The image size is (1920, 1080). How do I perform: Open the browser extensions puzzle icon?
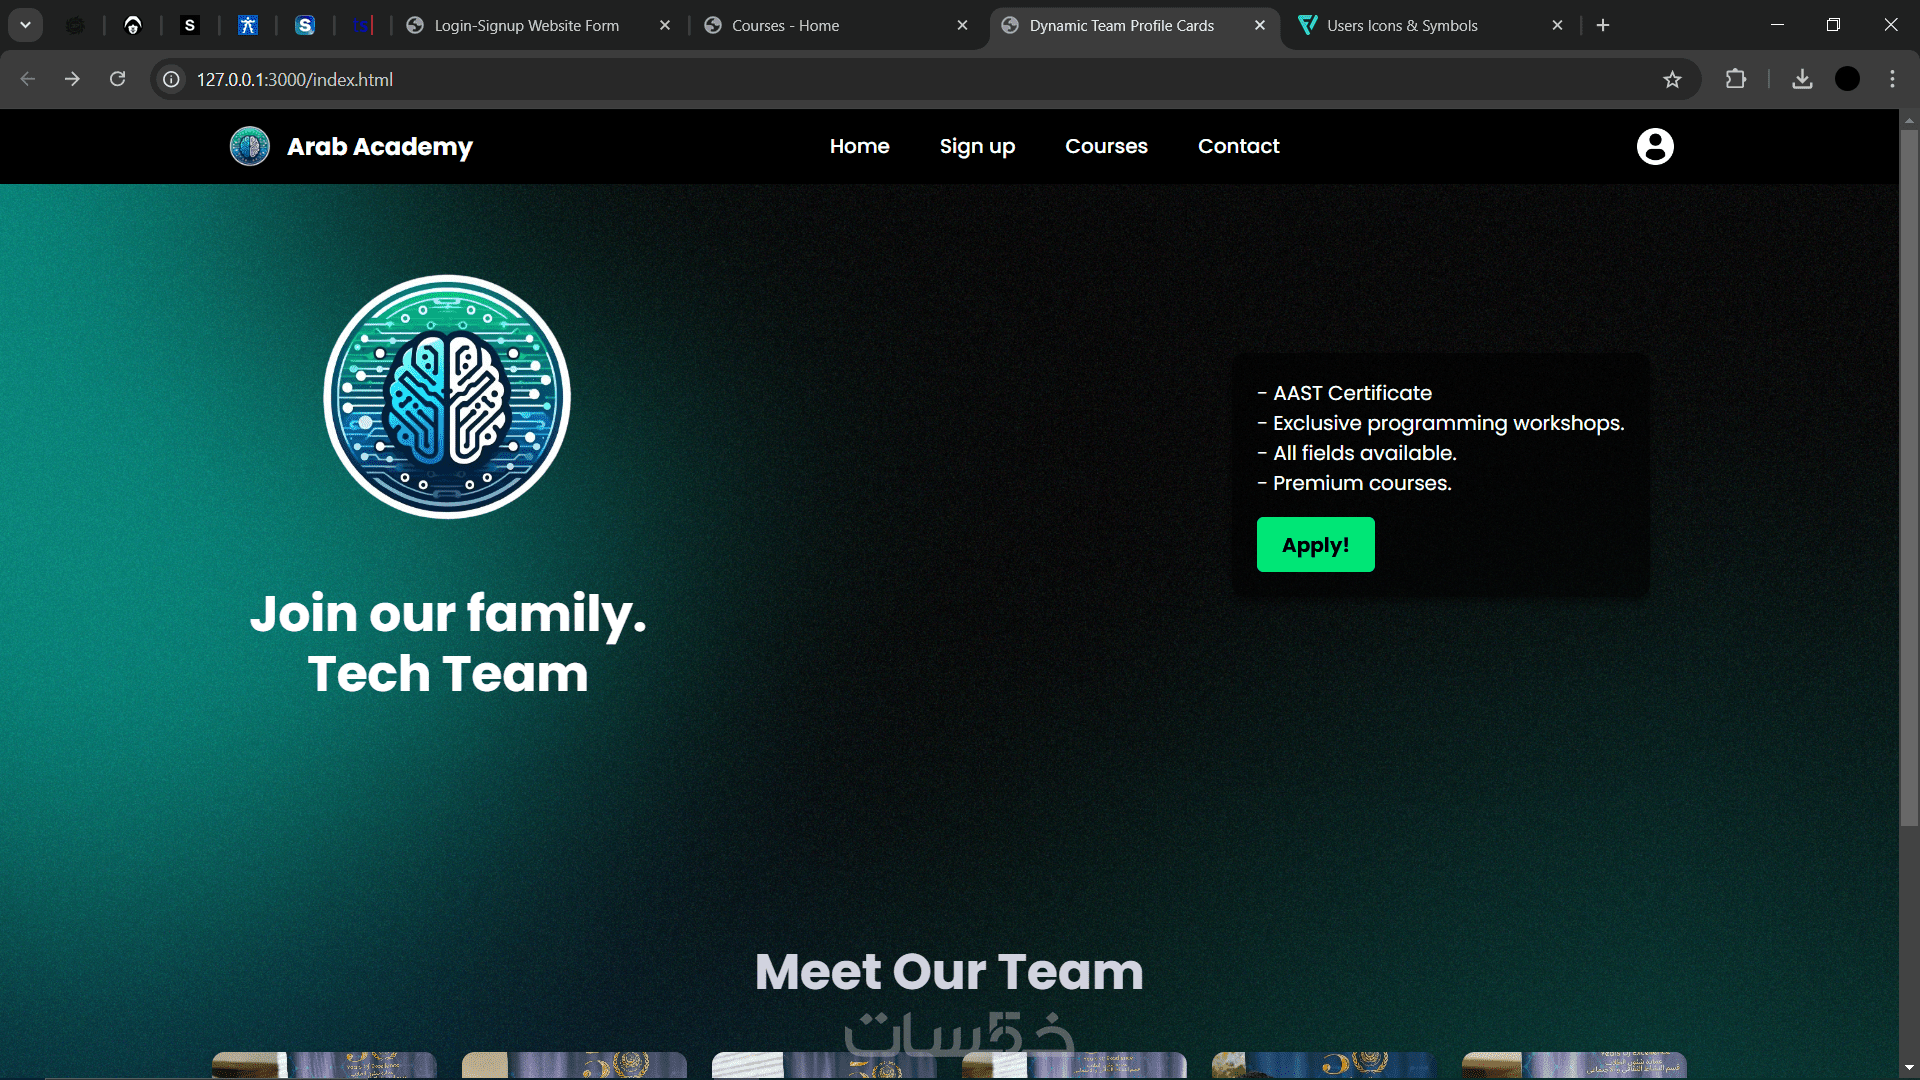pyautogui.click(x=1736, y=79)
